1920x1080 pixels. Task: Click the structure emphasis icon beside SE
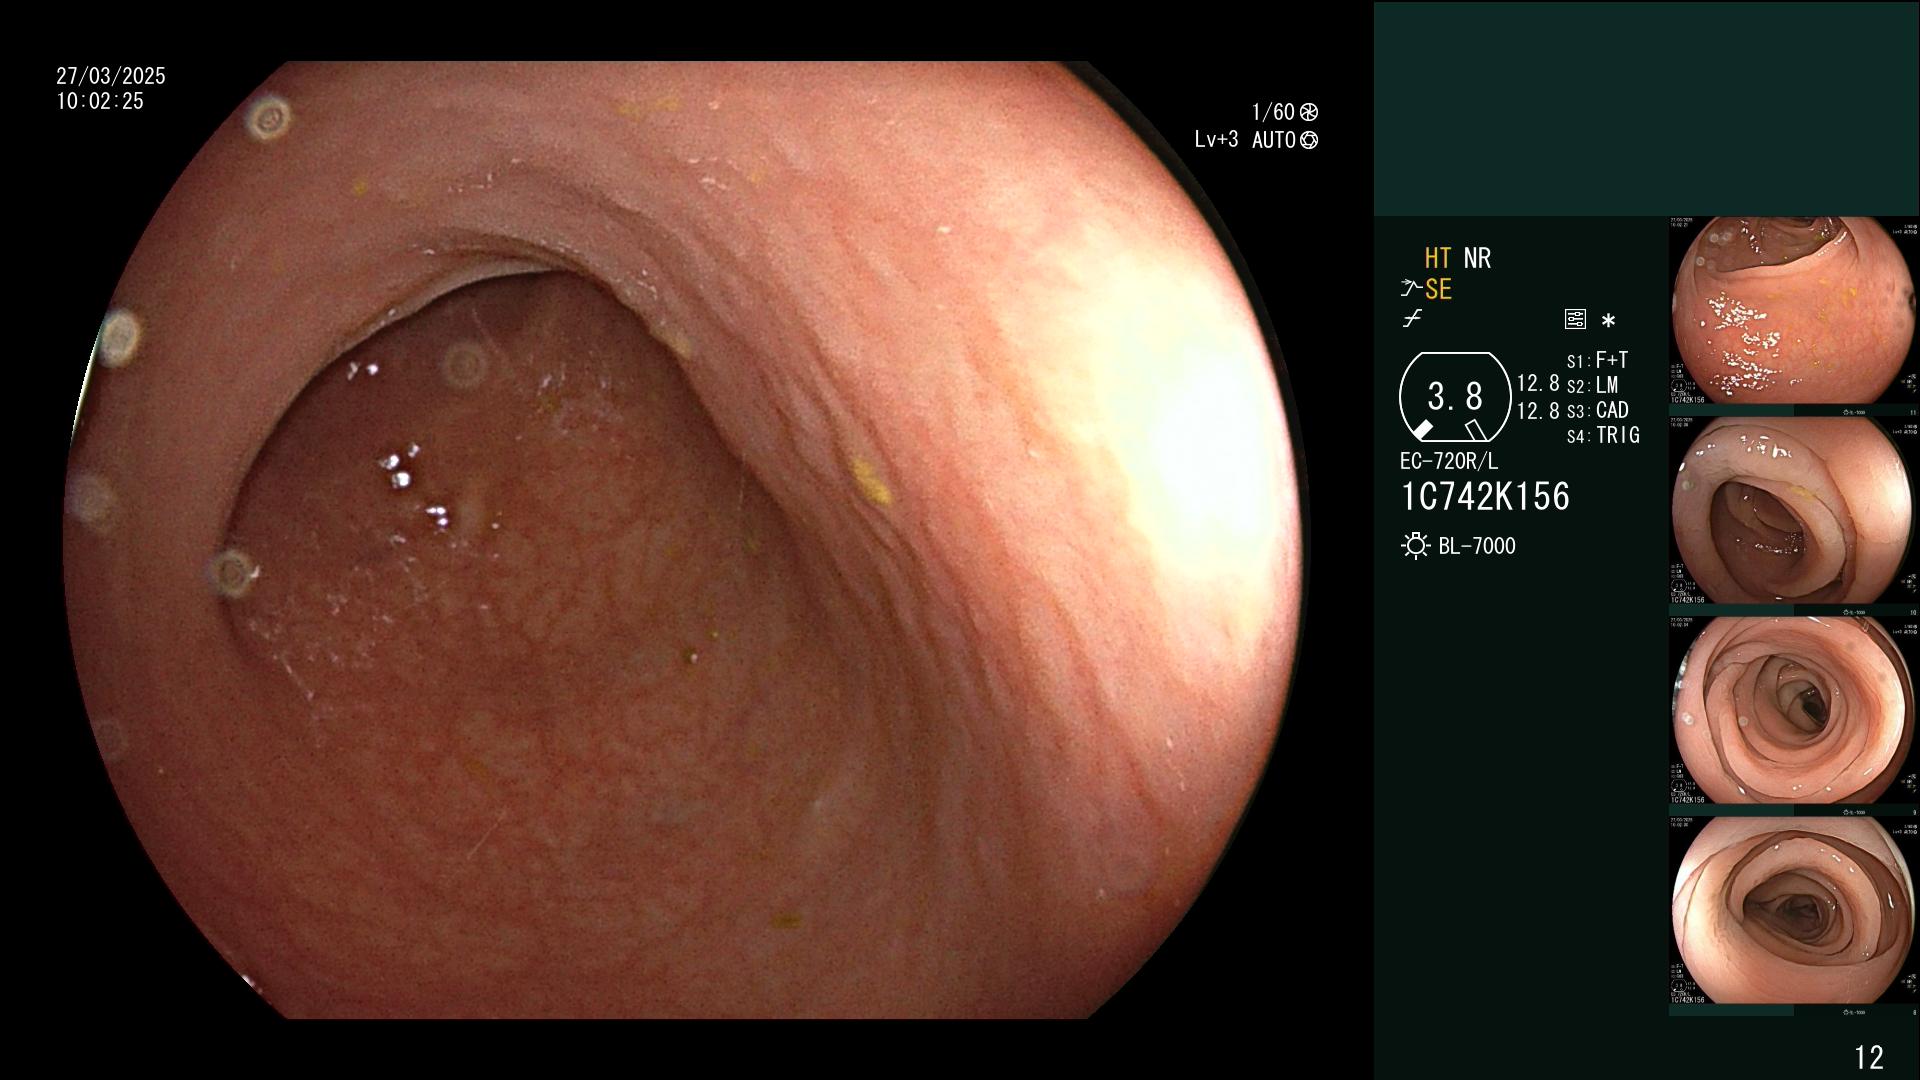[x=1411, y=289]
